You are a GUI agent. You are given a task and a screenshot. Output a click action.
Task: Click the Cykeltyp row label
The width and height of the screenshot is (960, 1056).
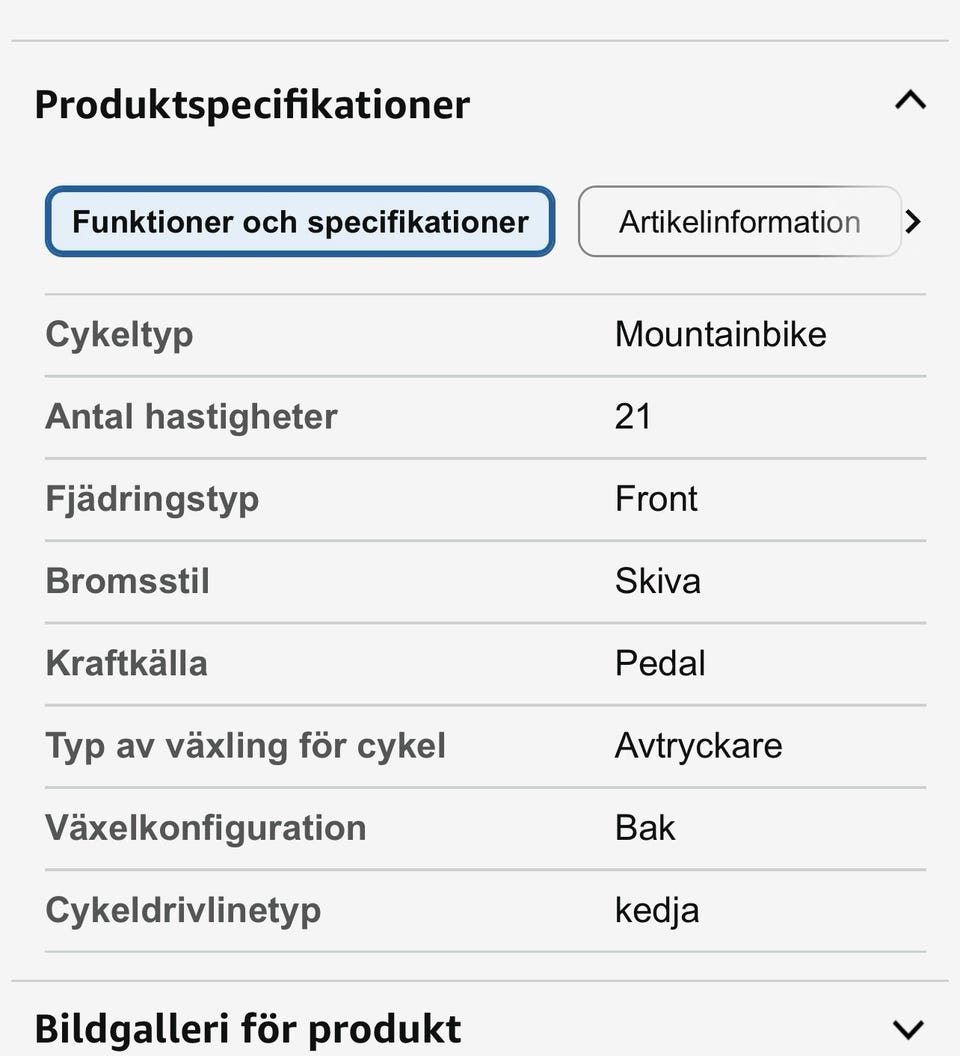pyautogui.click(x=119, y=334)
